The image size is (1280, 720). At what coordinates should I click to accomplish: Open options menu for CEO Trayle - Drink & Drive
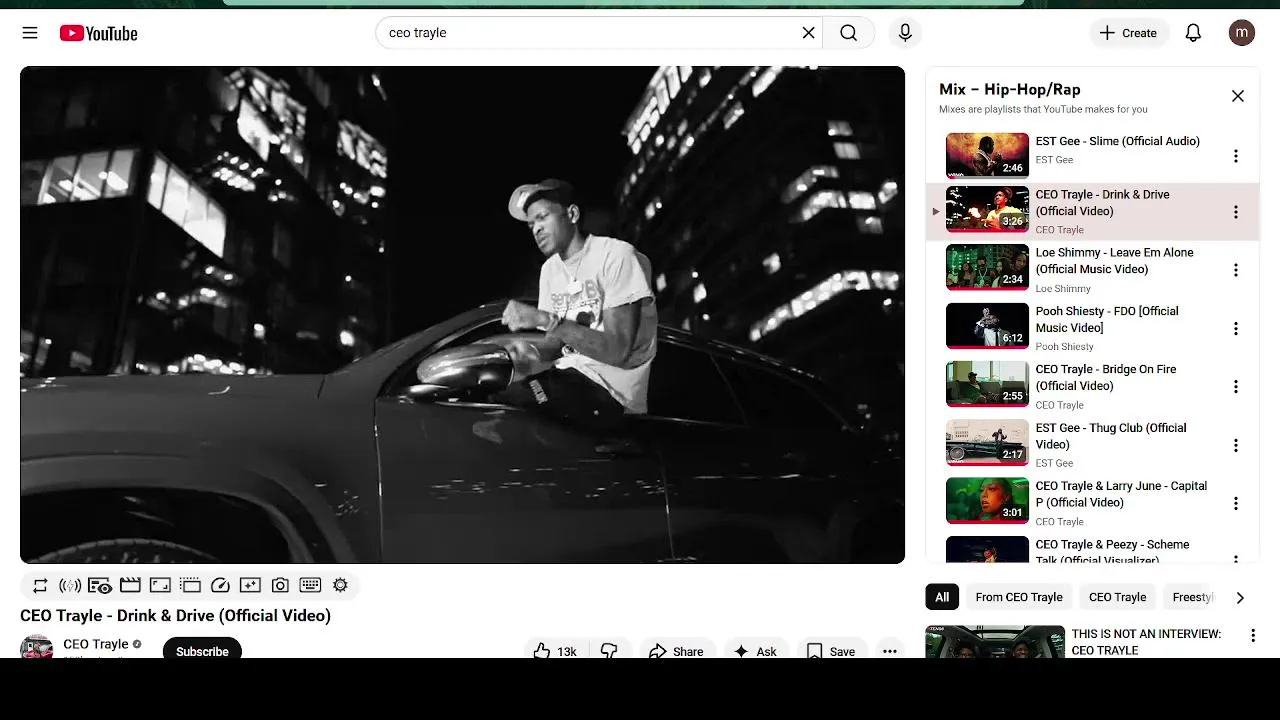pos(1236,212)
